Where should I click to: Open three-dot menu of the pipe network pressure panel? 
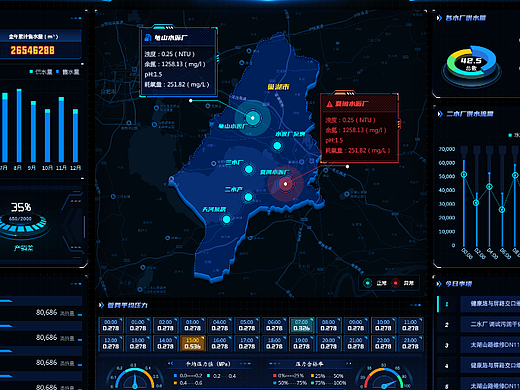tap(415, 305)
